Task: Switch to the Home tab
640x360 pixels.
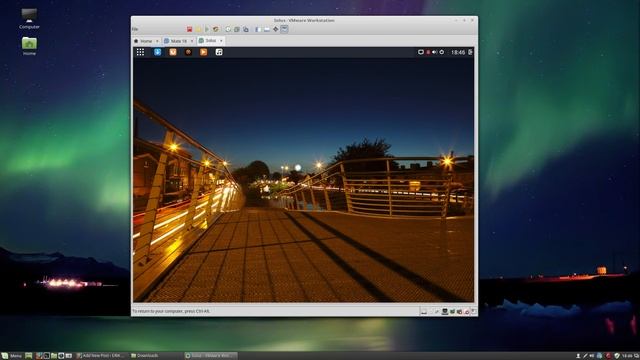Action: [146, 41]
